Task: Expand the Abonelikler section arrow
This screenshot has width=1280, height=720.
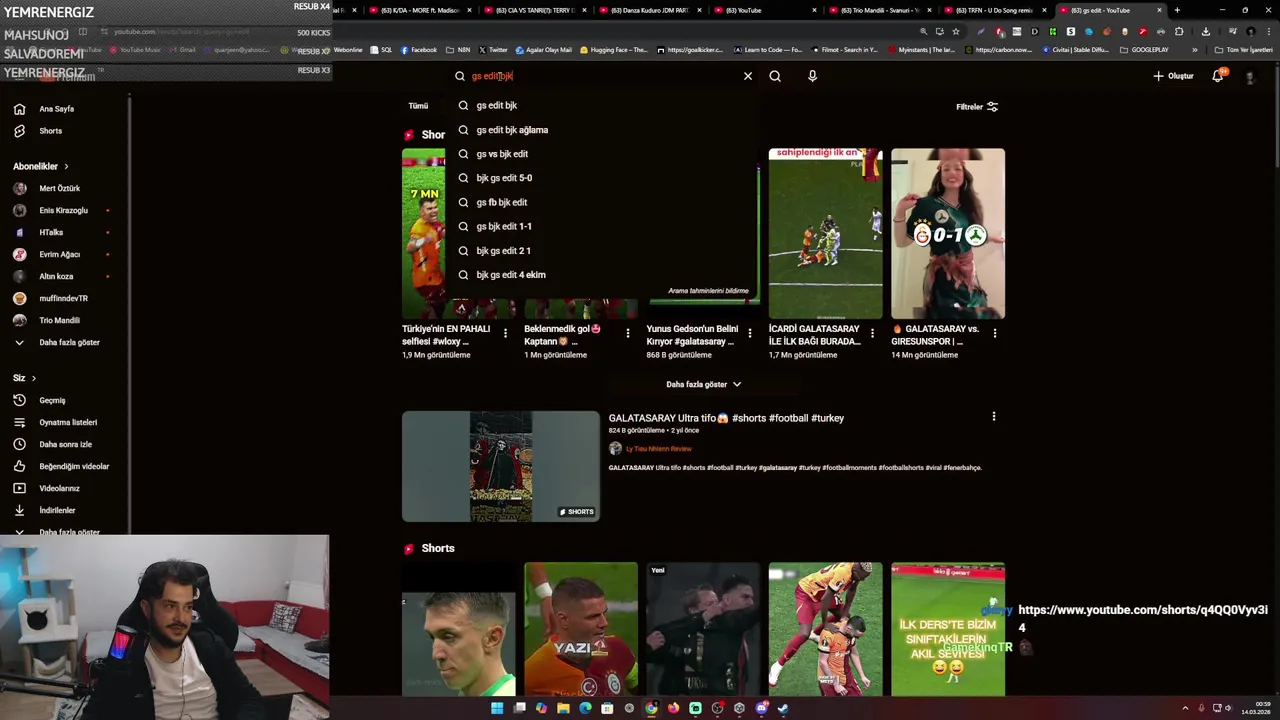Action: (66, 166)
